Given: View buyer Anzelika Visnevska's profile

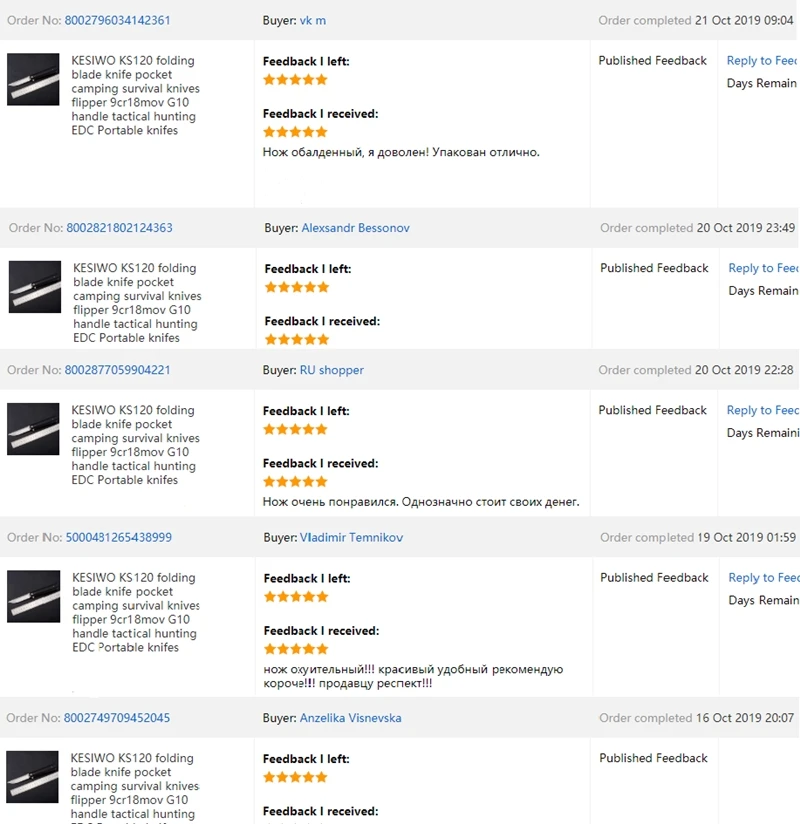Looking at the screenshot, I should 350,718.
